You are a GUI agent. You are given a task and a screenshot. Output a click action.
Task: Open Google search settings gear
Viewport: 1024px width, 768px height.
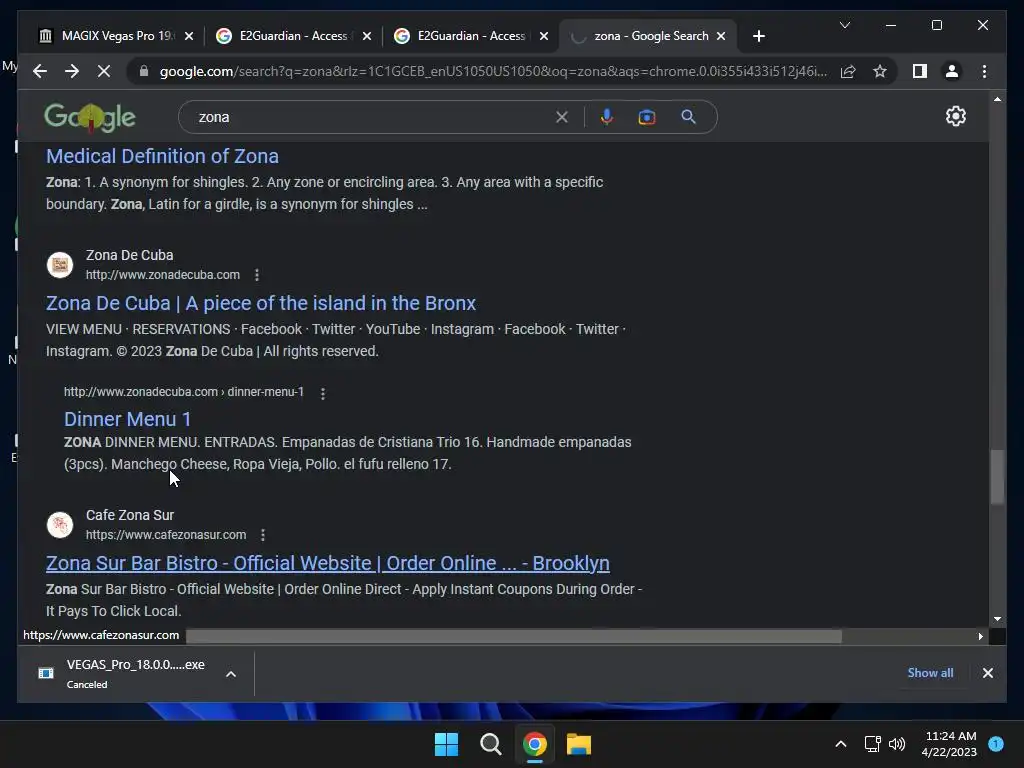(x=955, y=116)
